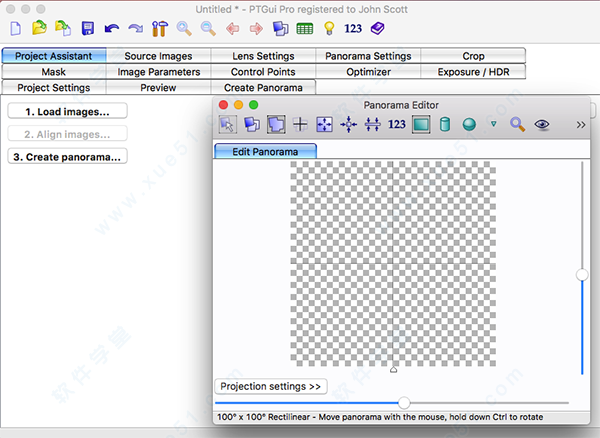Choose the green sphere projection icon

[468, 125]
